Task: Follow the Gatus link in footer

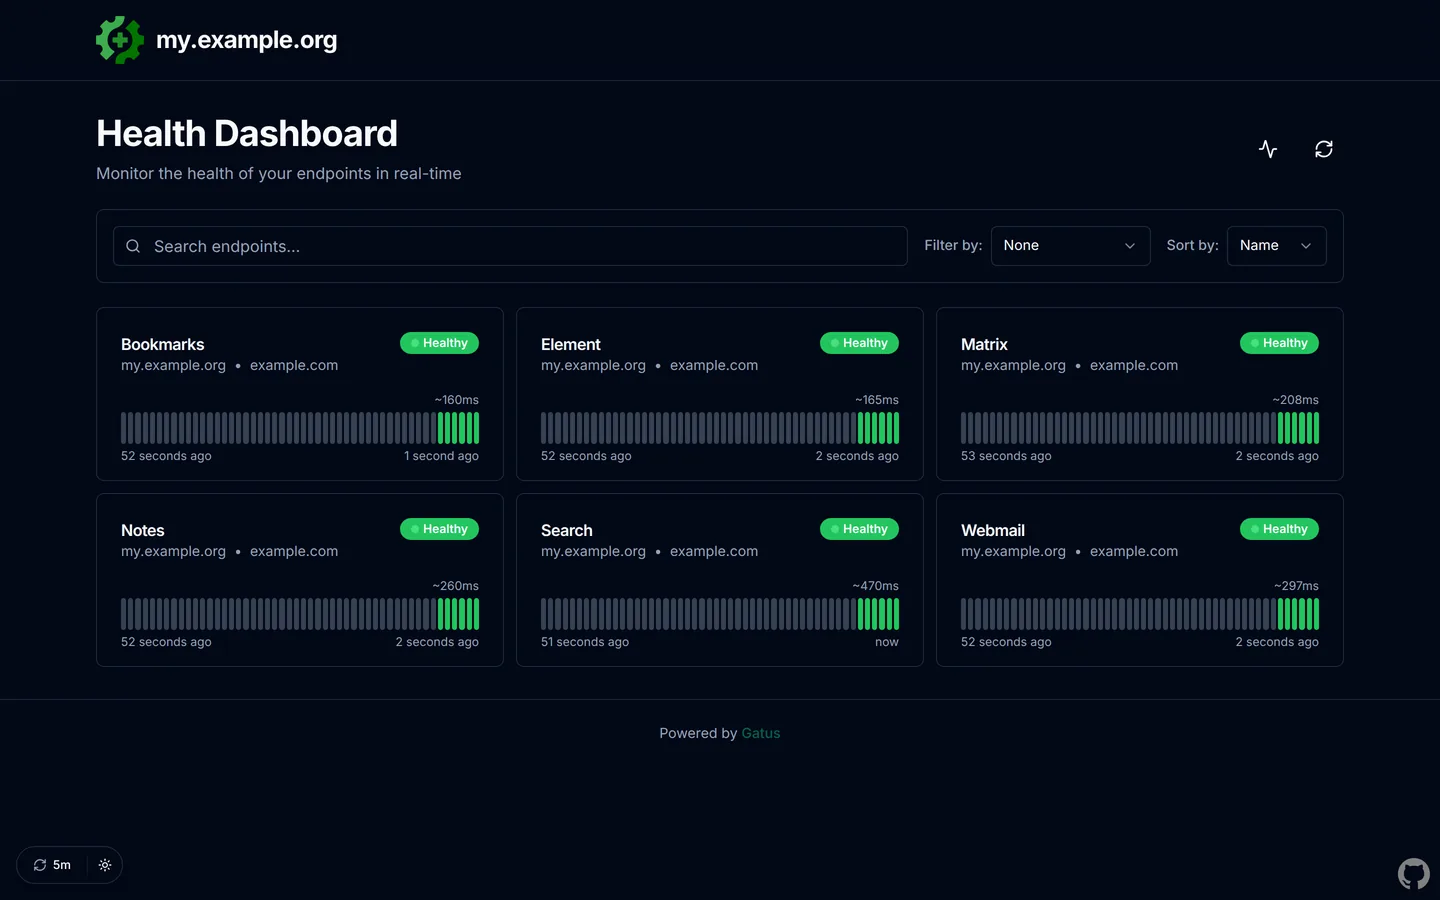Action: tap(761, 733)
